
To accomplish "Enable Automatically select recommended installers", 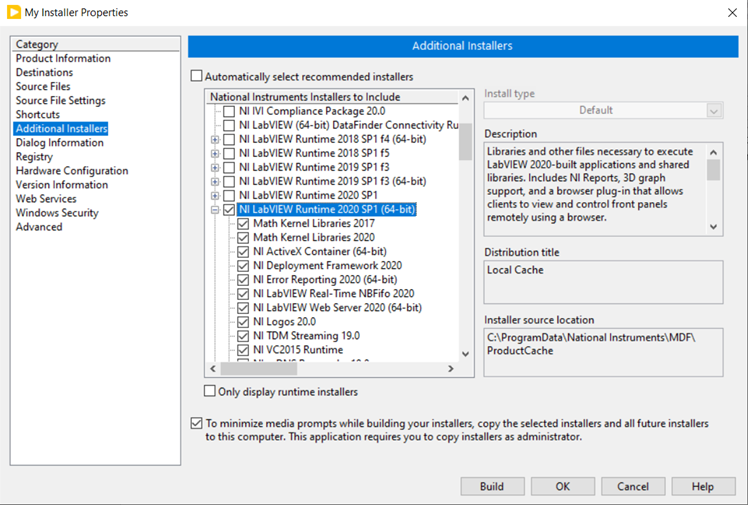I will click(x=197, y=76).
